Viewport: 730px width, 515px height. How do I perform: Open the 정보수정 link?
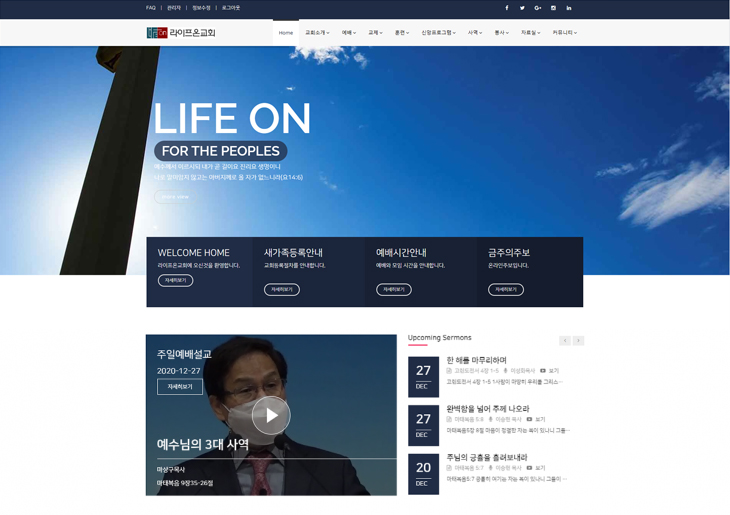click(x=201, y=8)
